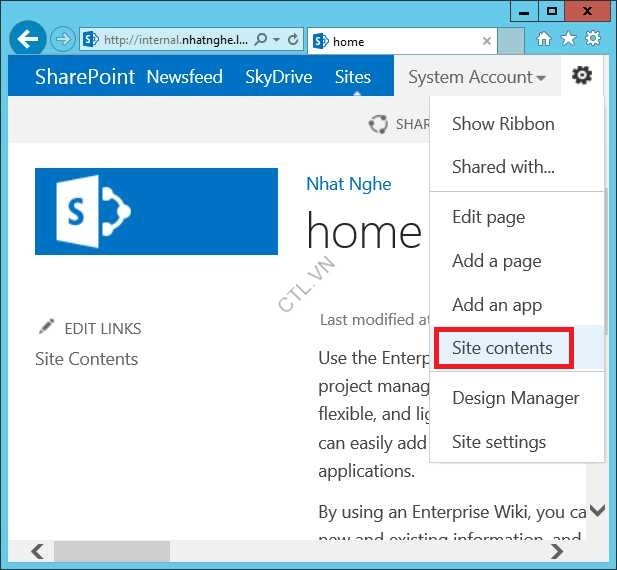The height and width of the screenshot is (570, 617).
Task: Click the Refresh page icon
Action: click(x=293, y=39)
